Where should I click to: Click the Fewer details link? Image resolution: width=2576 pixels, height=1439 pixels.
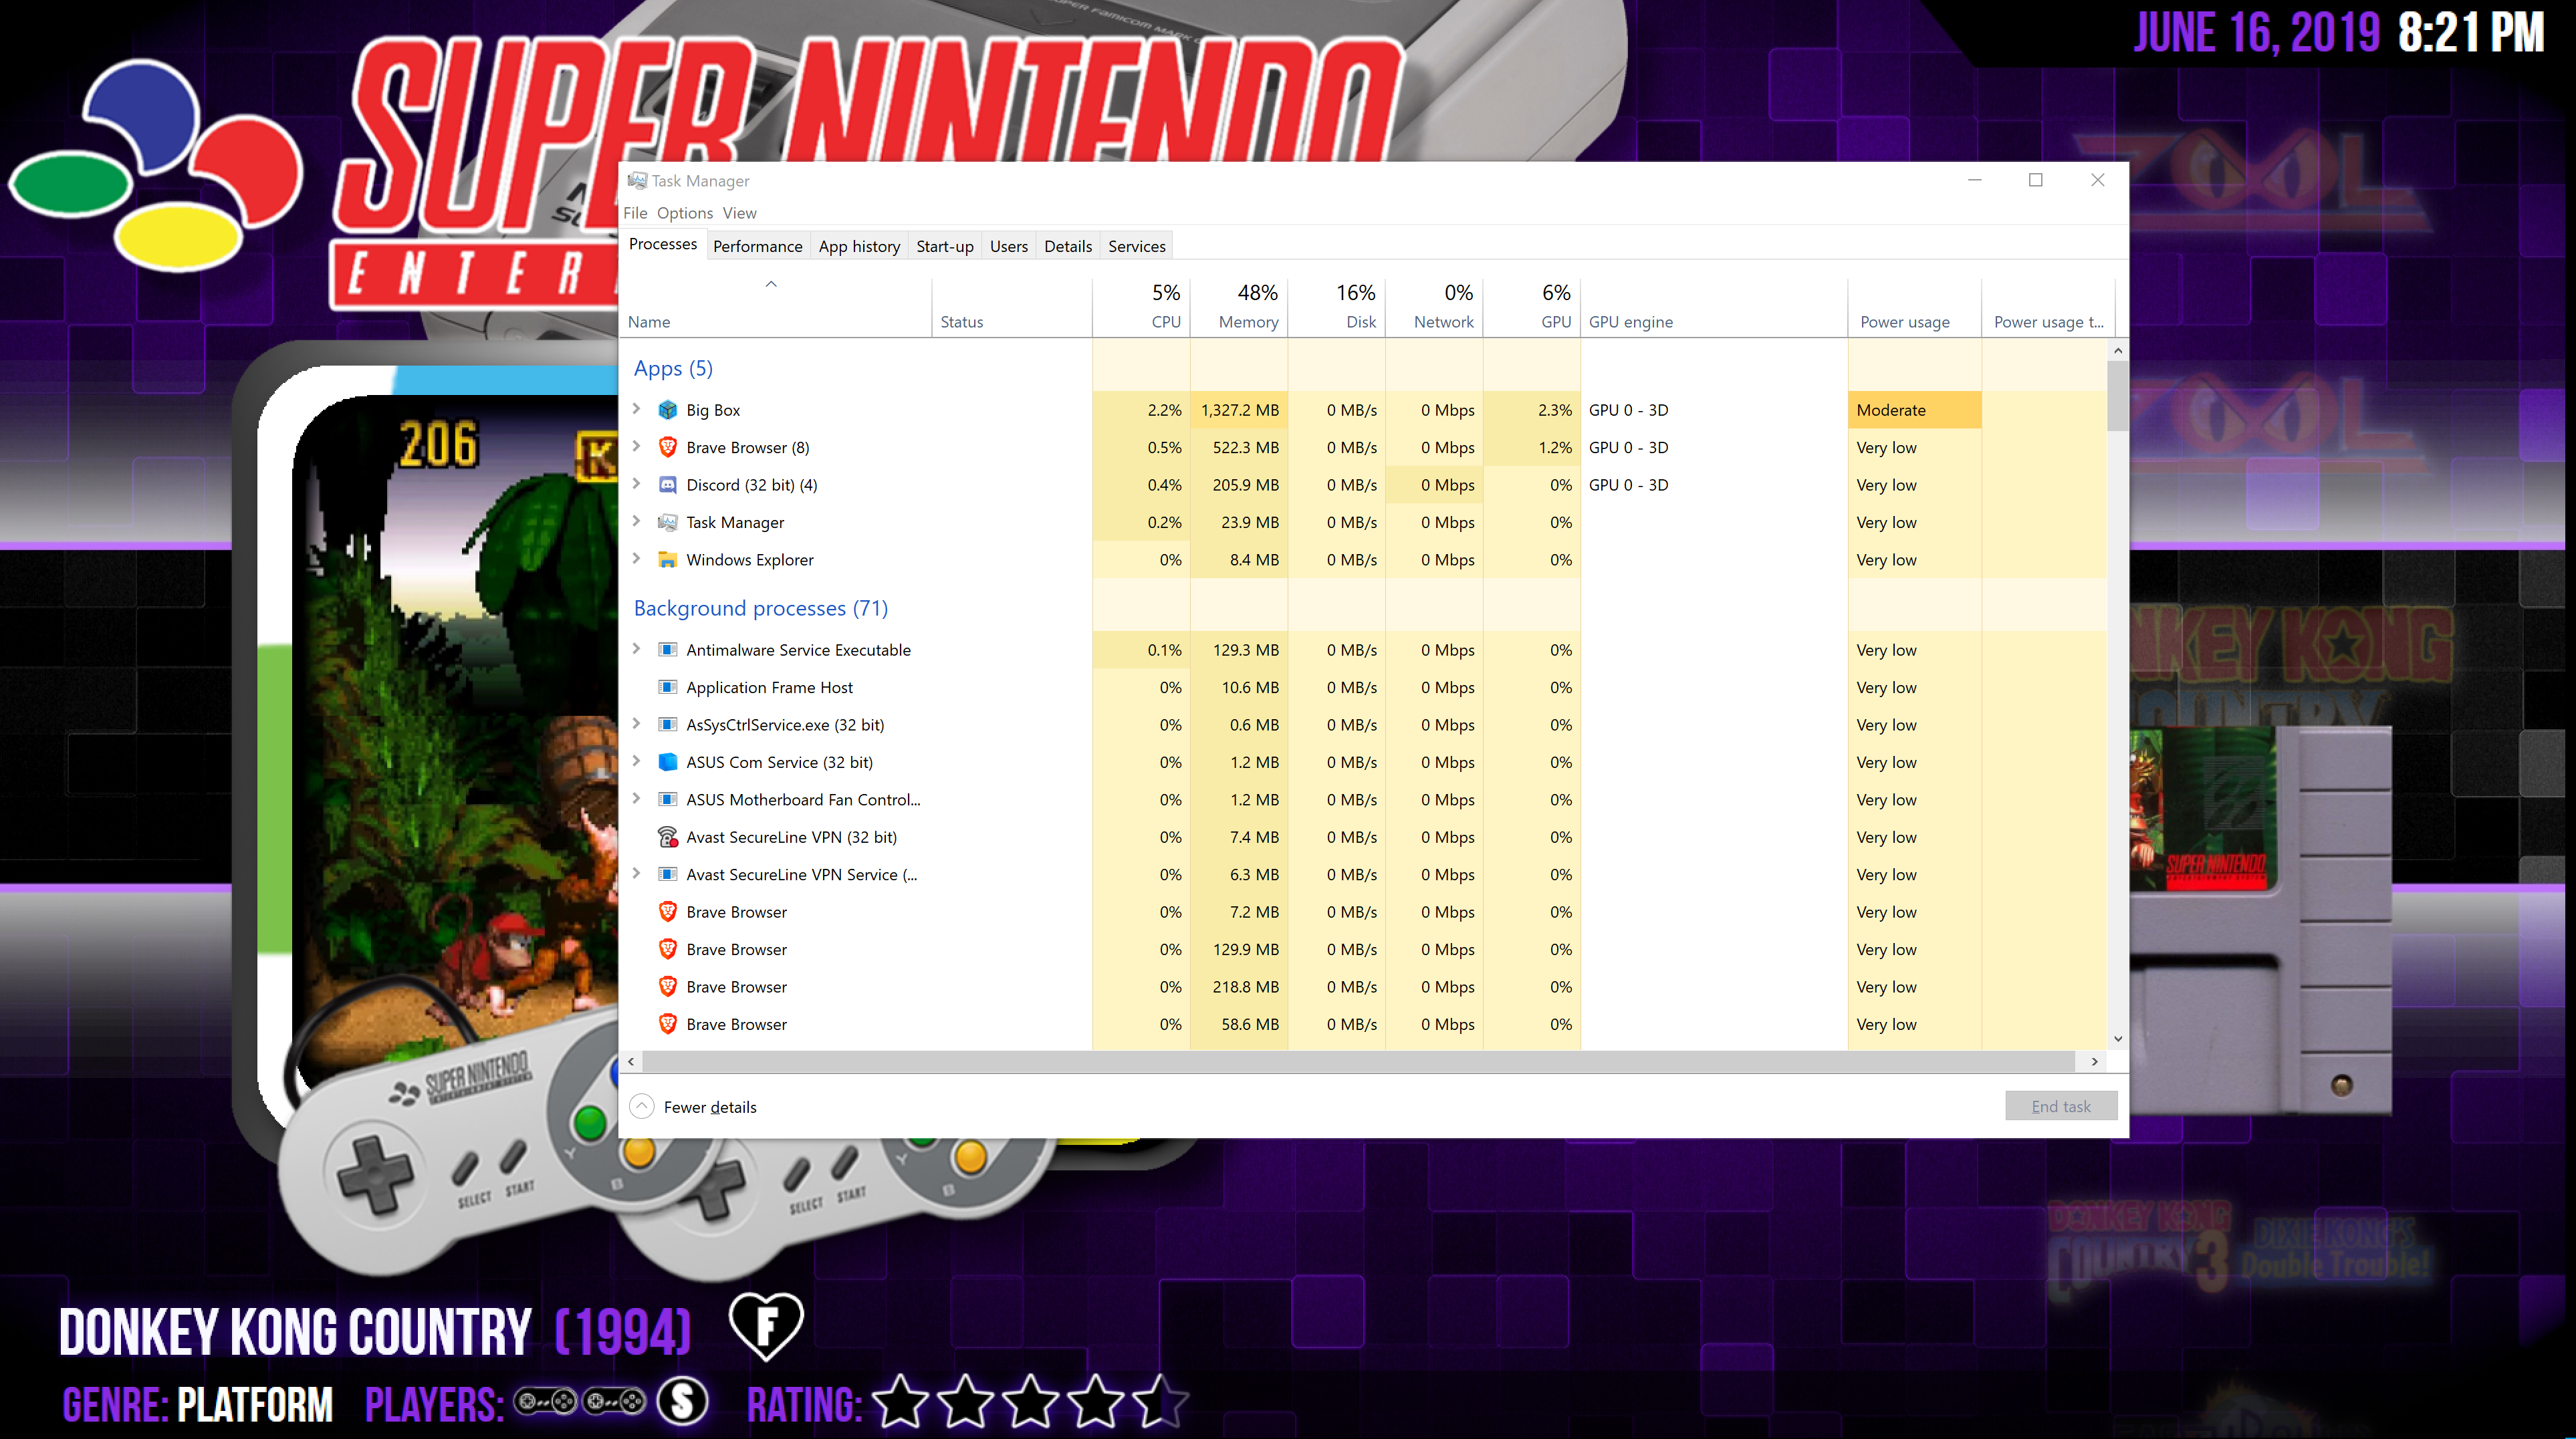click(x=710, y=1107)
